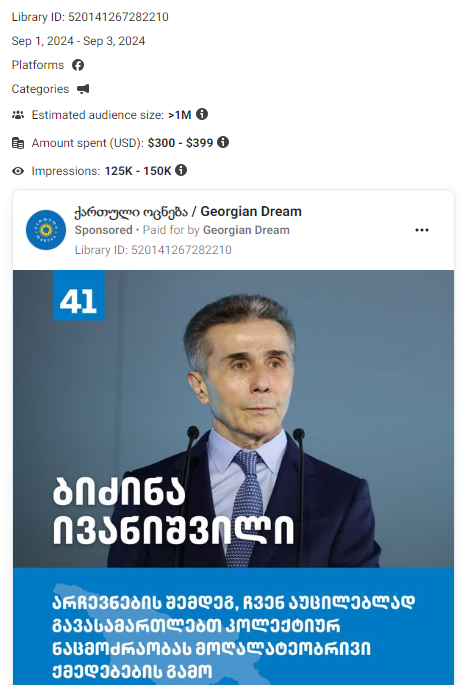The image size is (466, 685).
Task: Open the Georgian Dream page name link
Action: pos(188,211)
